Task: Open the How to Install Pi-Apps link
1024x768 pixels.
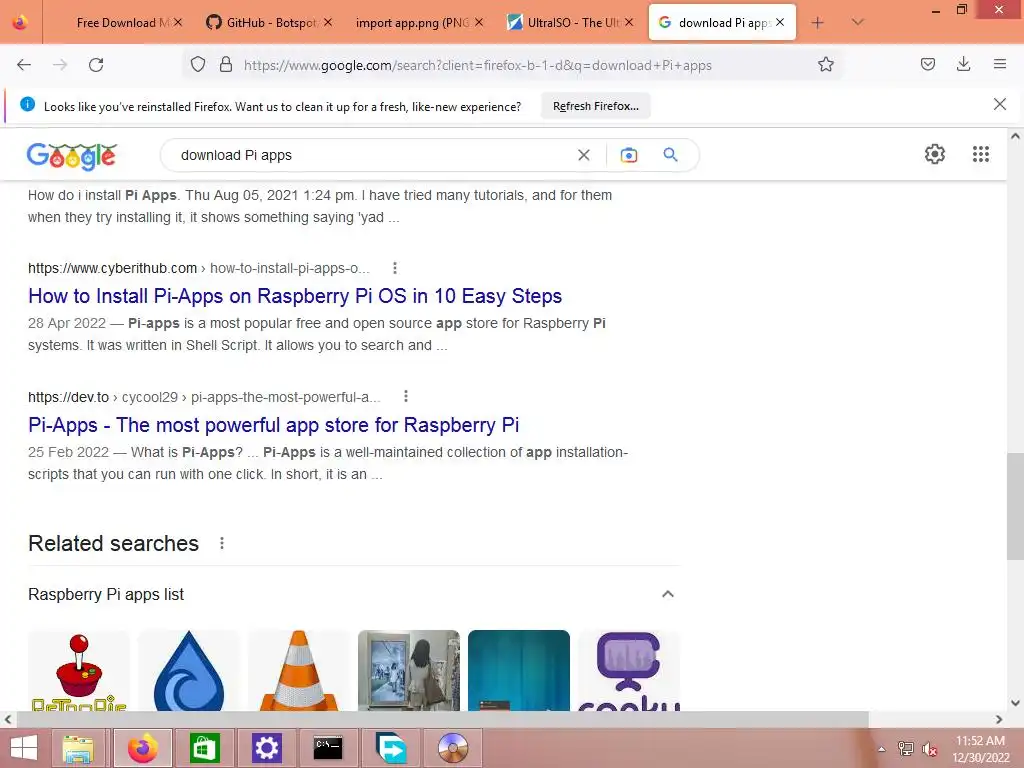Action: (x=295, y=296)
